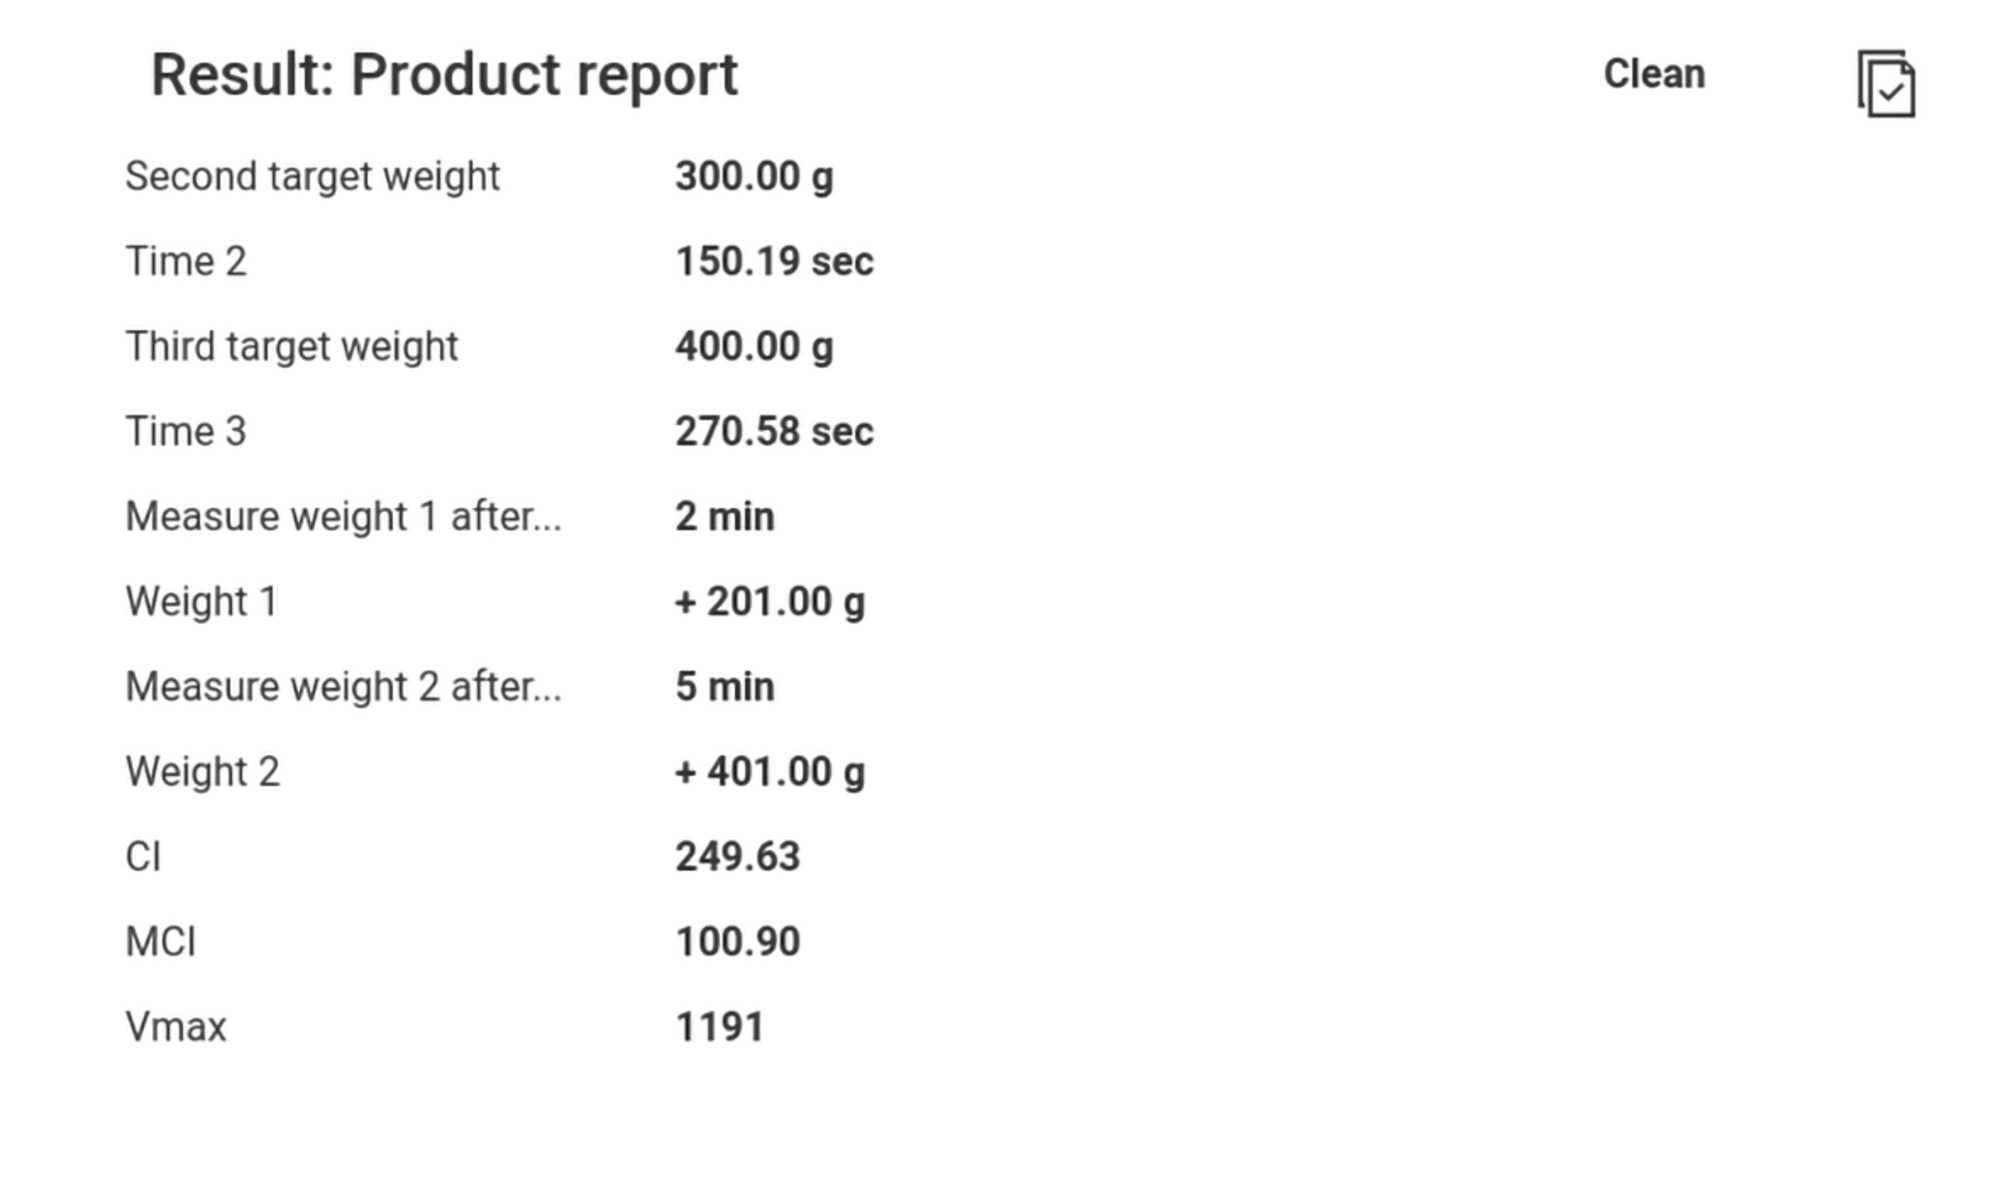Select the Time 2 label
This screenshot has height=1201, width=2000.
[x=186, y=262]
